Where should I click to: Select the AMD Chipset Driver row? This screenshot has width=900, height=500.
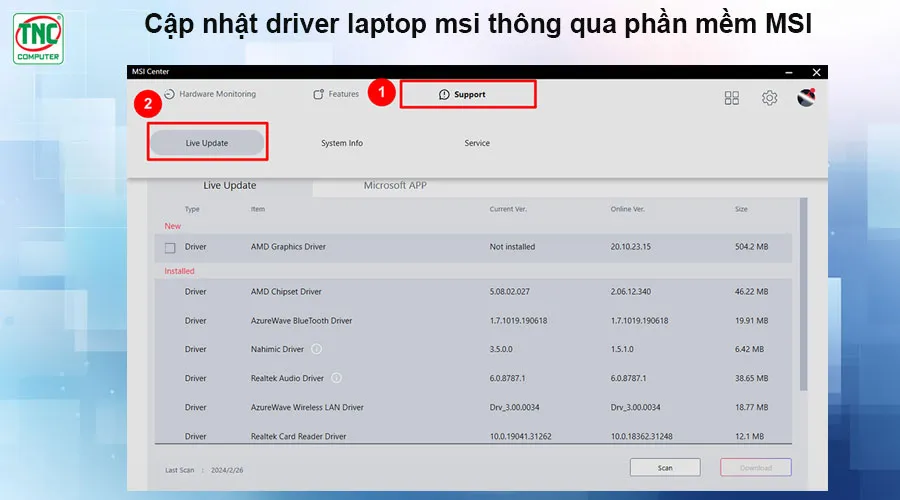473,292
